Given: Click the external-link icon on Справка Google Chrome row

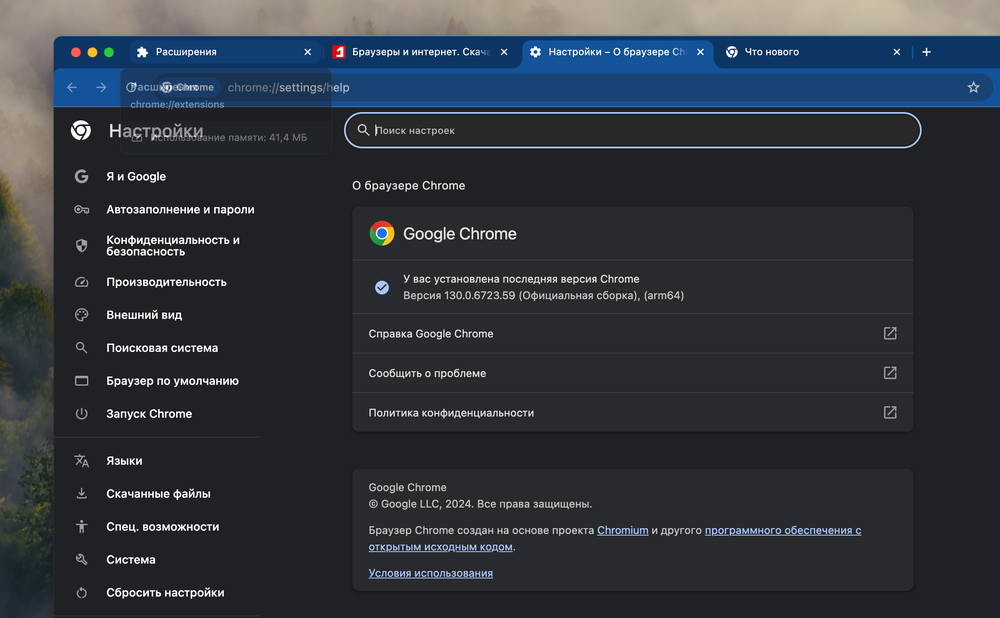Looking at the screenshot, I should 890,334.
